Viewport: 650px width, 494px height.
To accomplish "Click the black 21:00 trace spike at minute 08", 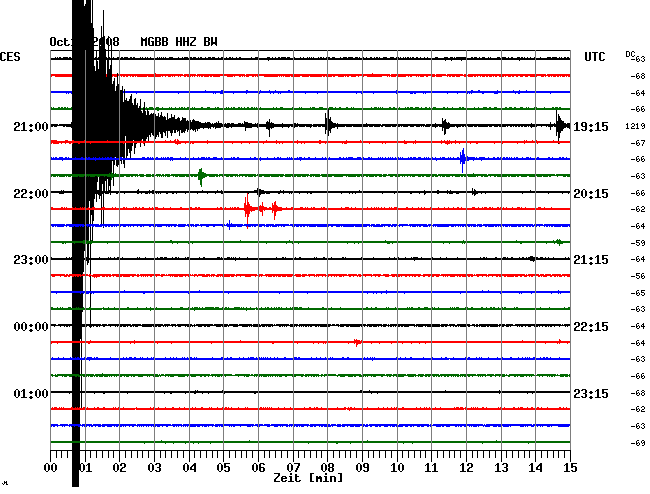I will click(x=329, y=124).
